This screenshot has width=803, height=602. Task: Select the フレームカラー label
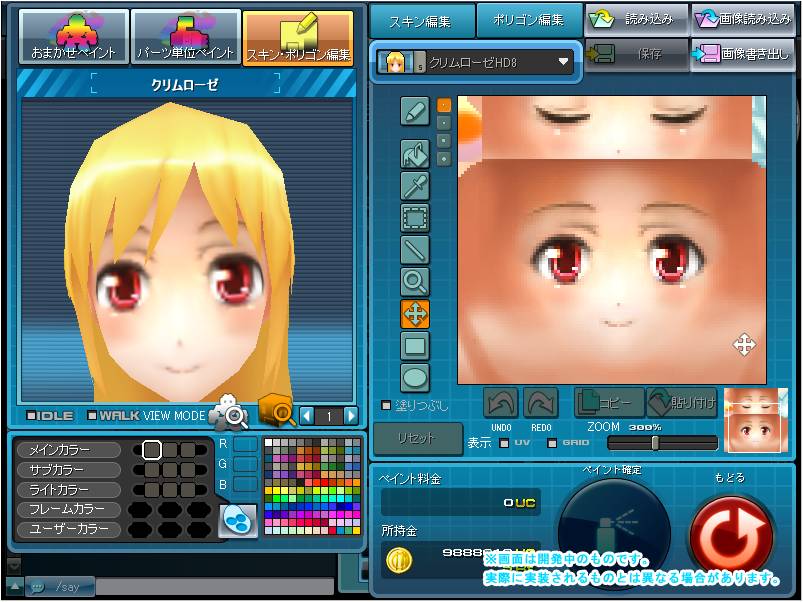(x=67, y=509)
